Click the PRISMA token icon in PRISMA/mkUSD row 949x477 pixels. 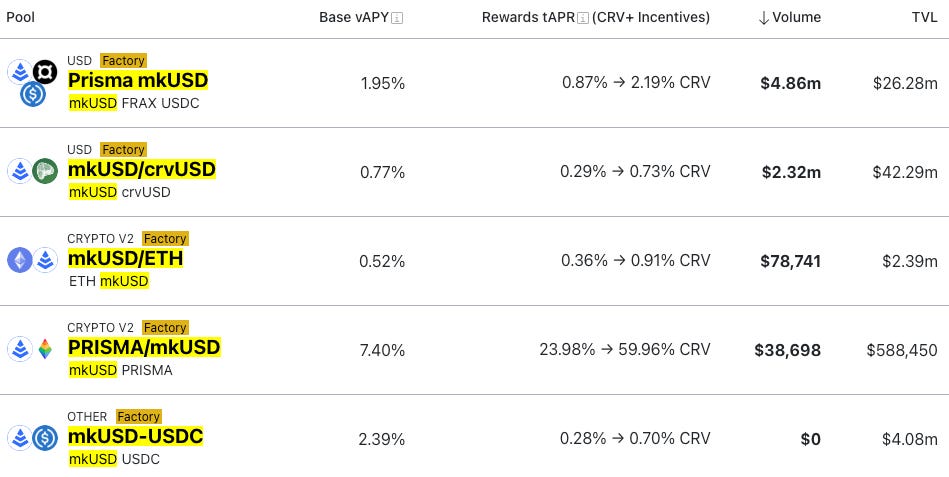[x=45, y=349]
